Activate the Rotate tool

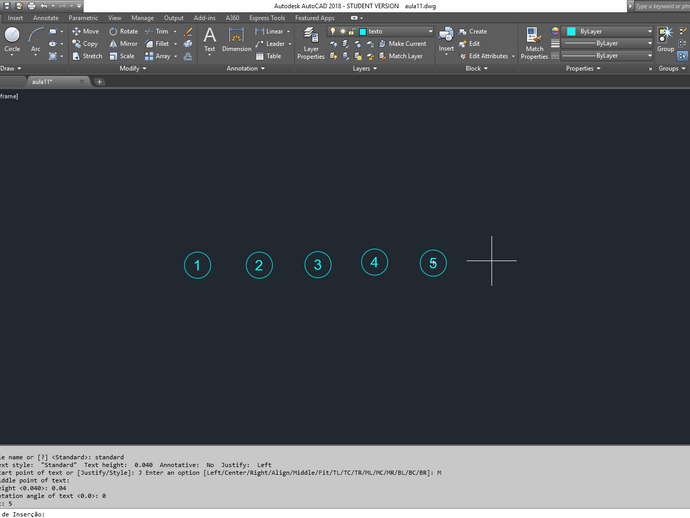tap(123, 31)
